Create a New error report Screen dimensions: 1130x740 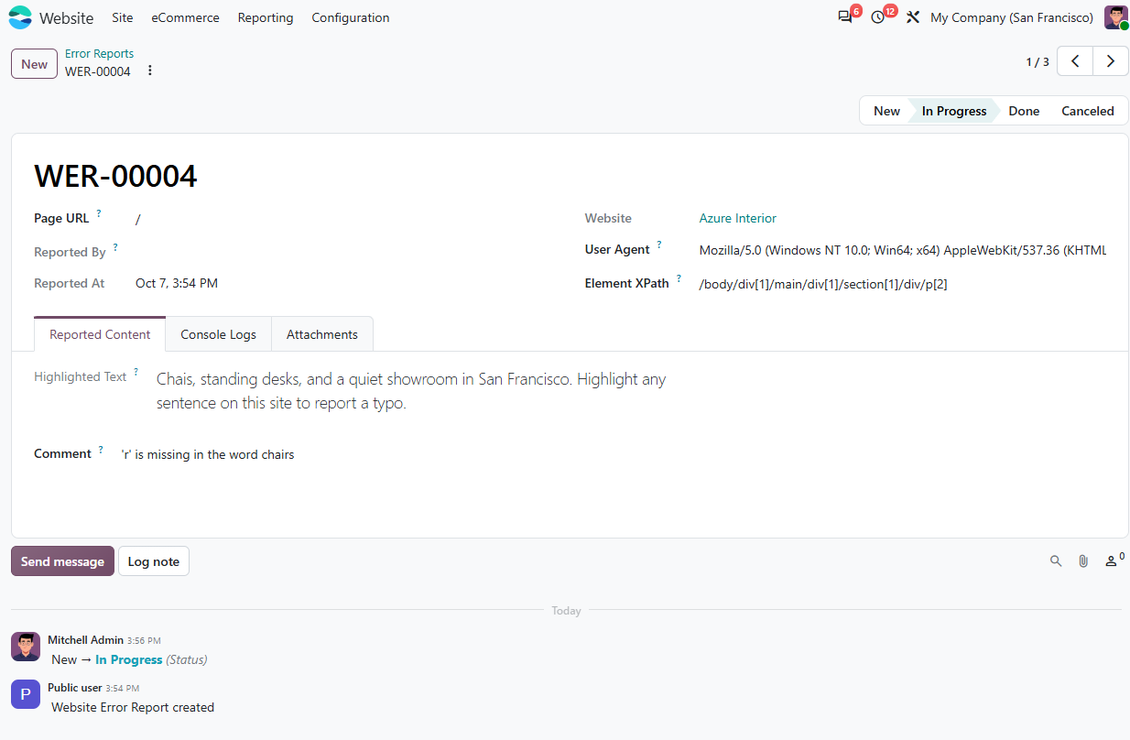coord(34,64)
